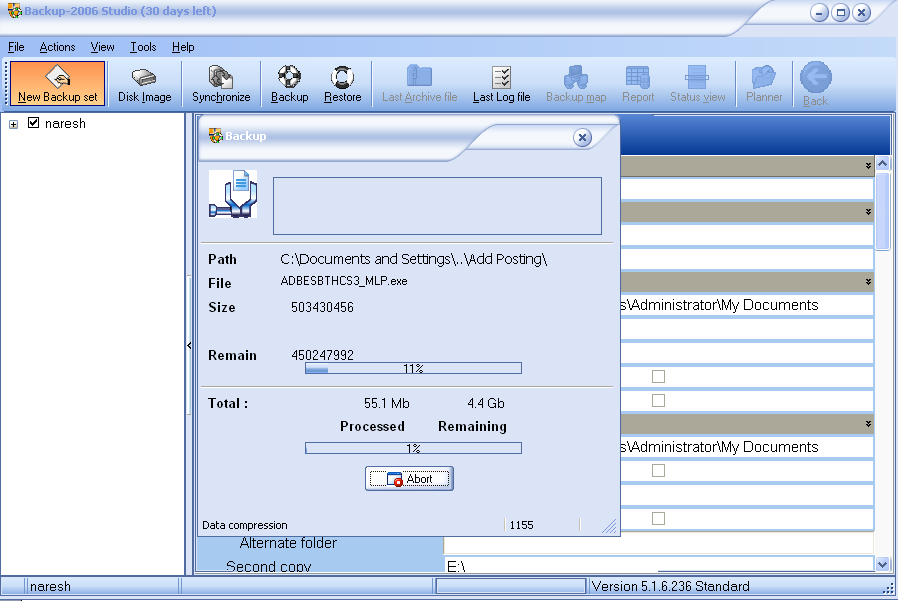Click the backup file transfer icon in dialog

pos(233,194)
